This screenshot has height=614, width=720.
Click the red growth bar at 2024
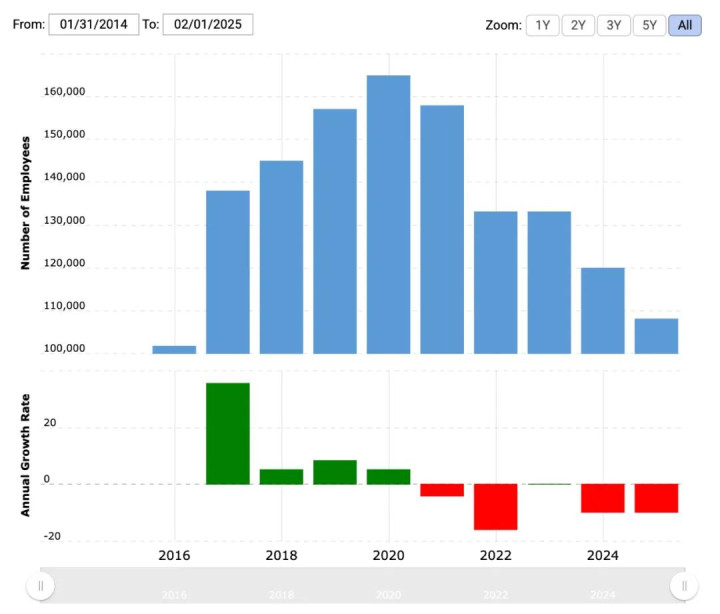click(602, 498)
